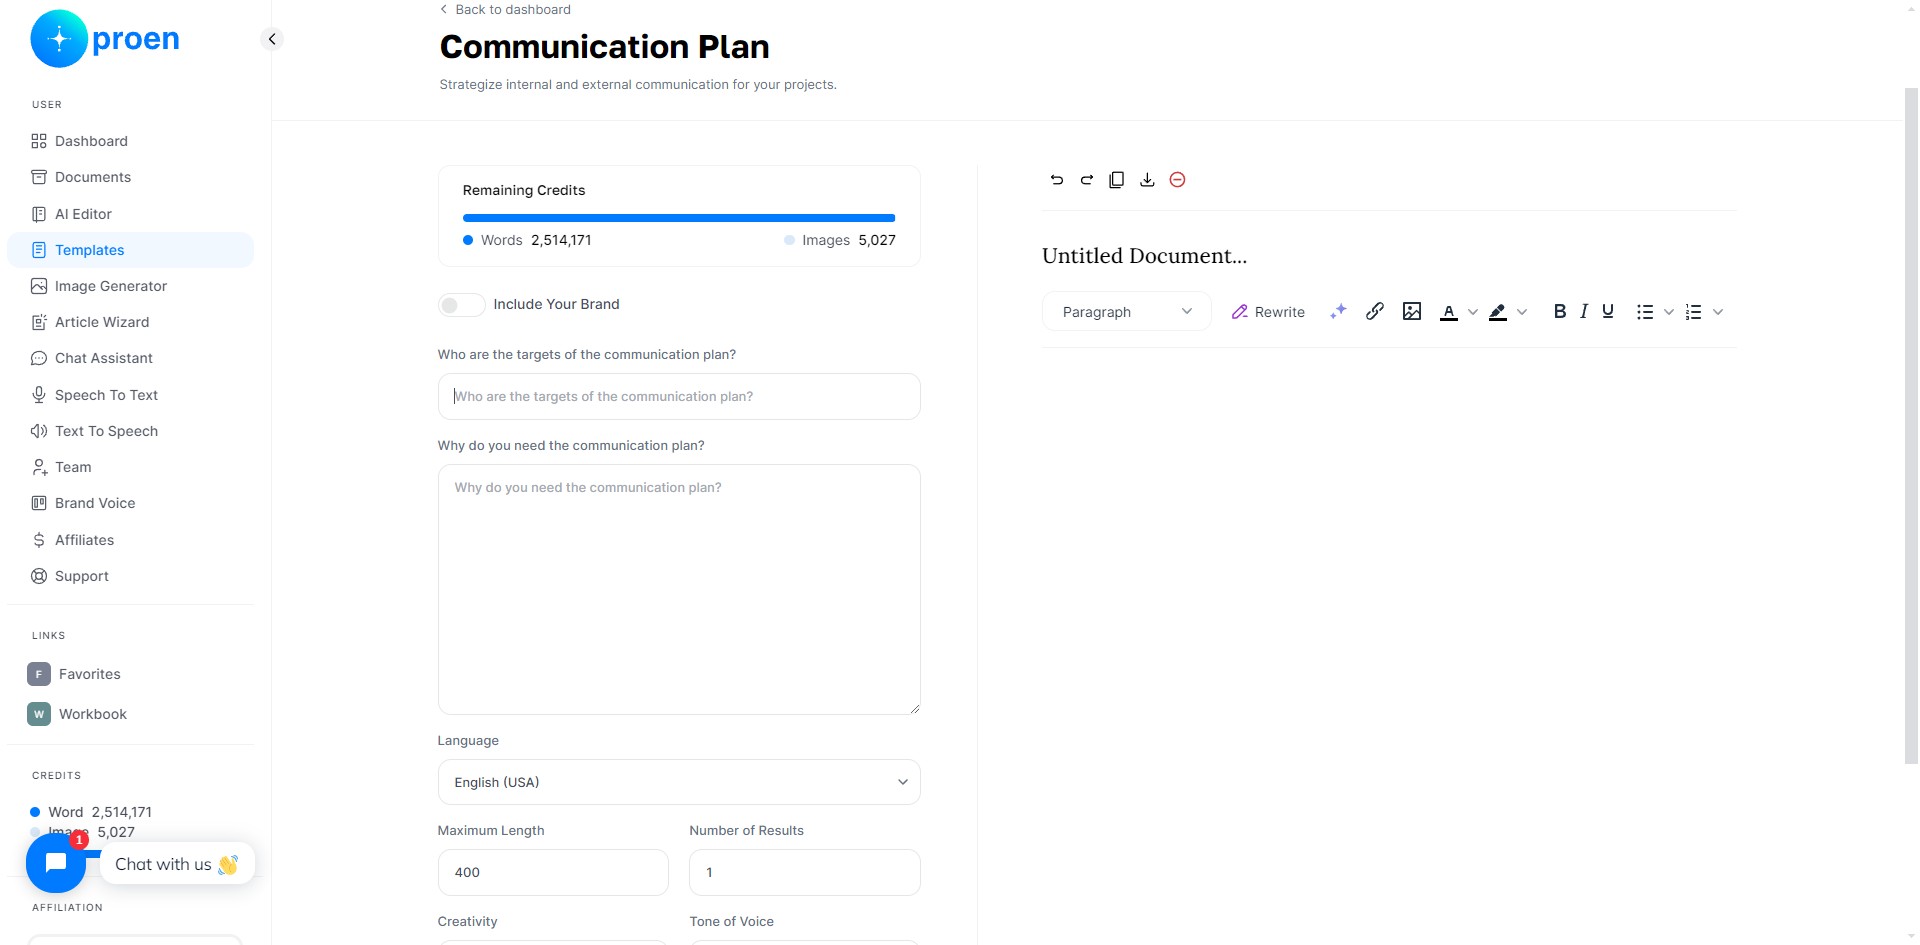
Task: Expand the text color dropdown arrow
Action: coord(1472,312)
